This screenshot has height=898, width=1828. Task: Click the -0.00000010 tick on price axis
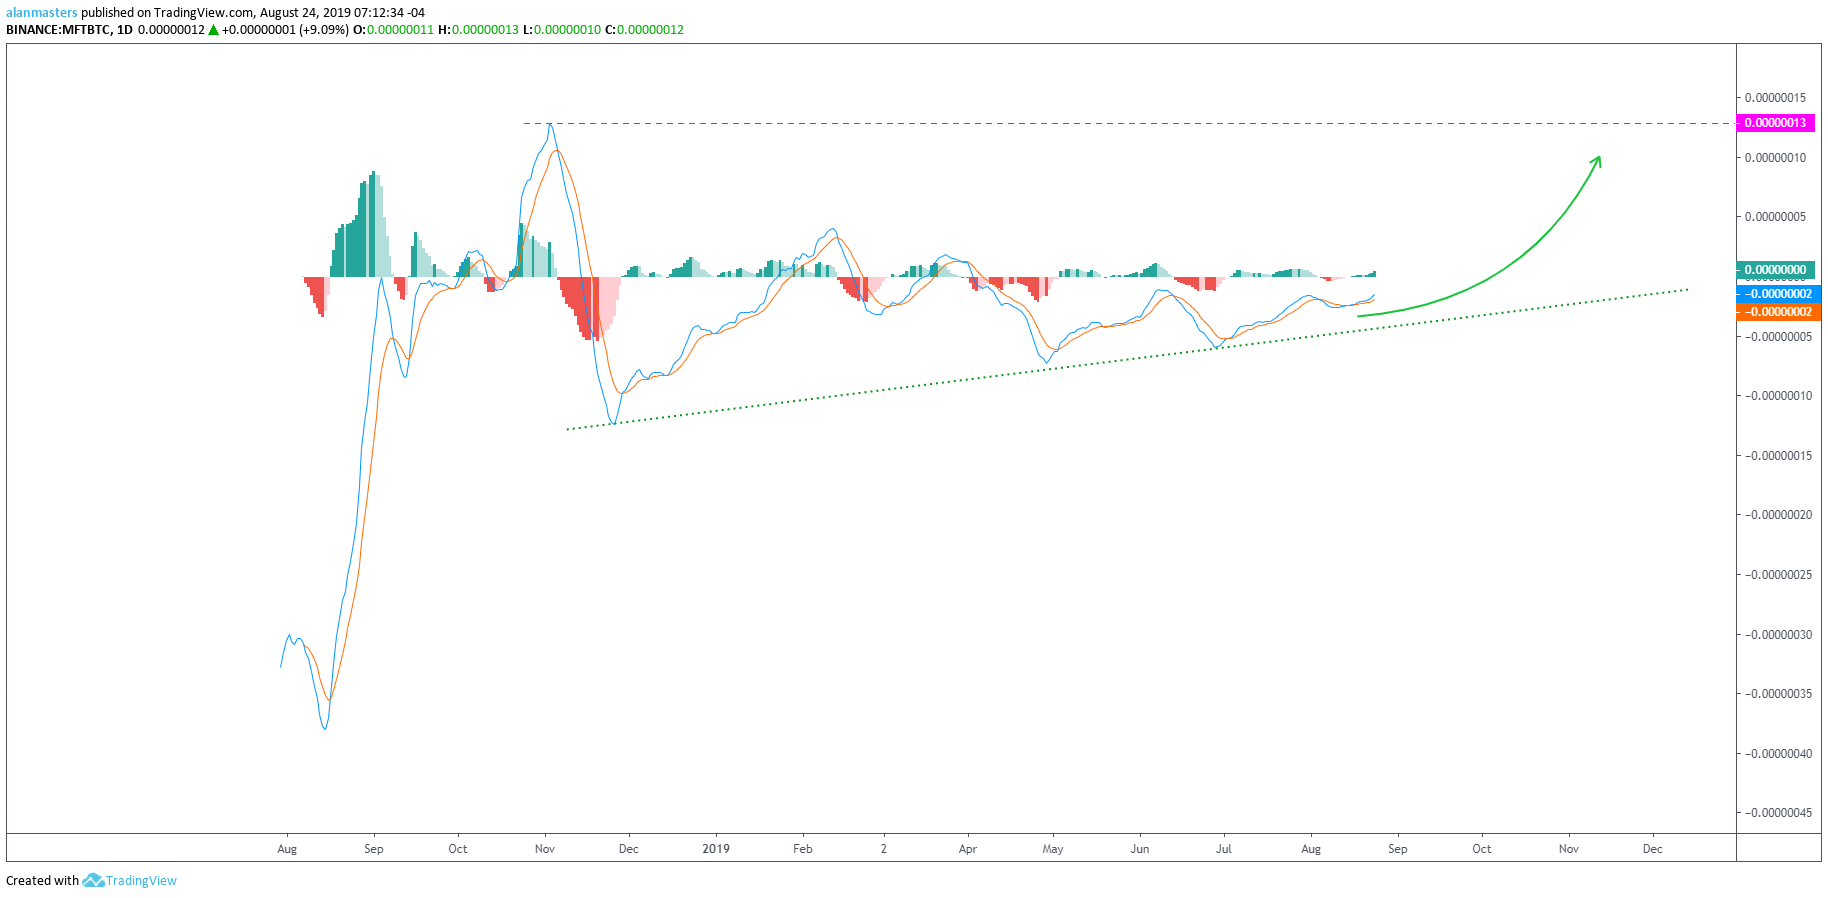click(1778, 396)
